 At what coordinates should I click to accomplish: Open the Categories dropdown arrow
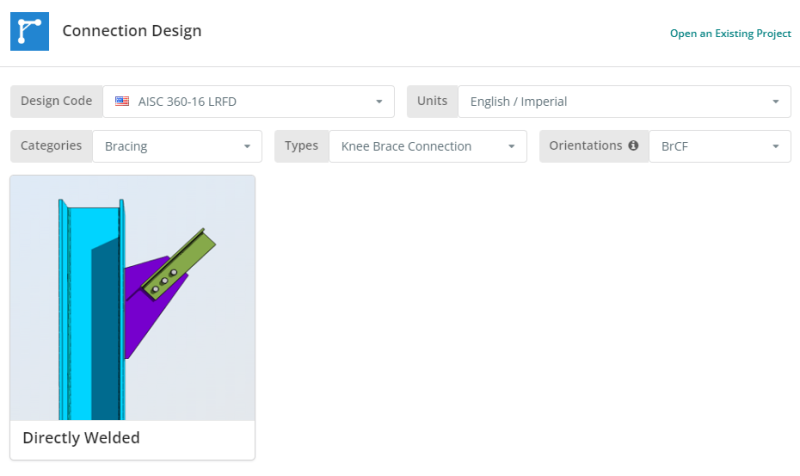pos(247,147)
